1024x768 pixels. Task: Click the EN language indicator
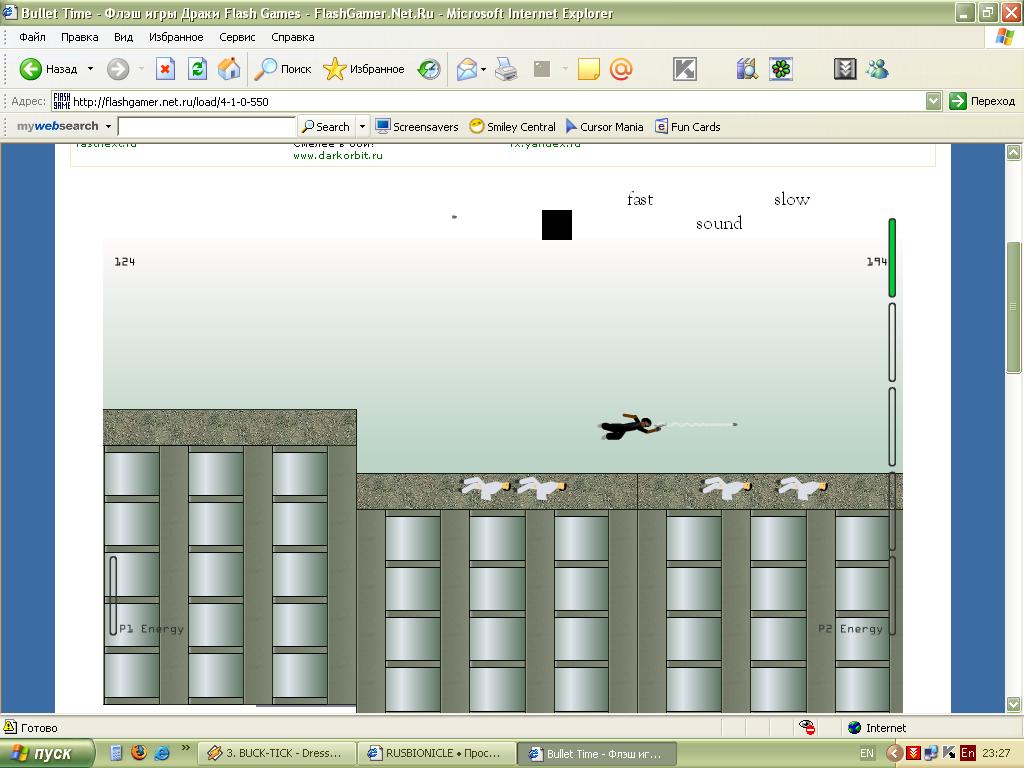tap(867, 753)
